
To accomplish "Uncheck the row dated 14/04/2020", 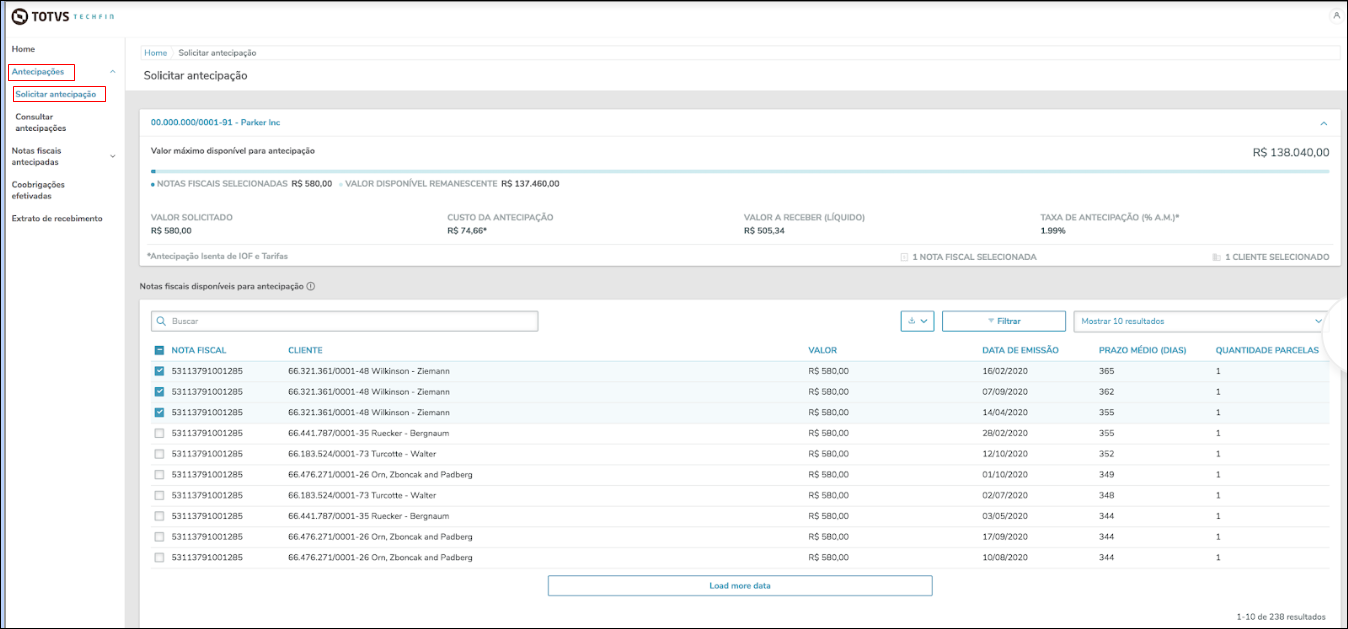I will click(159, 412).
